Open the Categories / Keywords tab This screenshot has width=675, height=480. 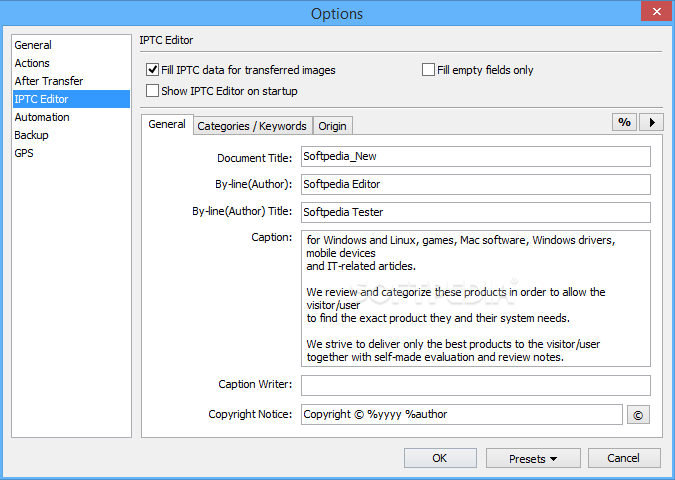(x=252, y=126)
